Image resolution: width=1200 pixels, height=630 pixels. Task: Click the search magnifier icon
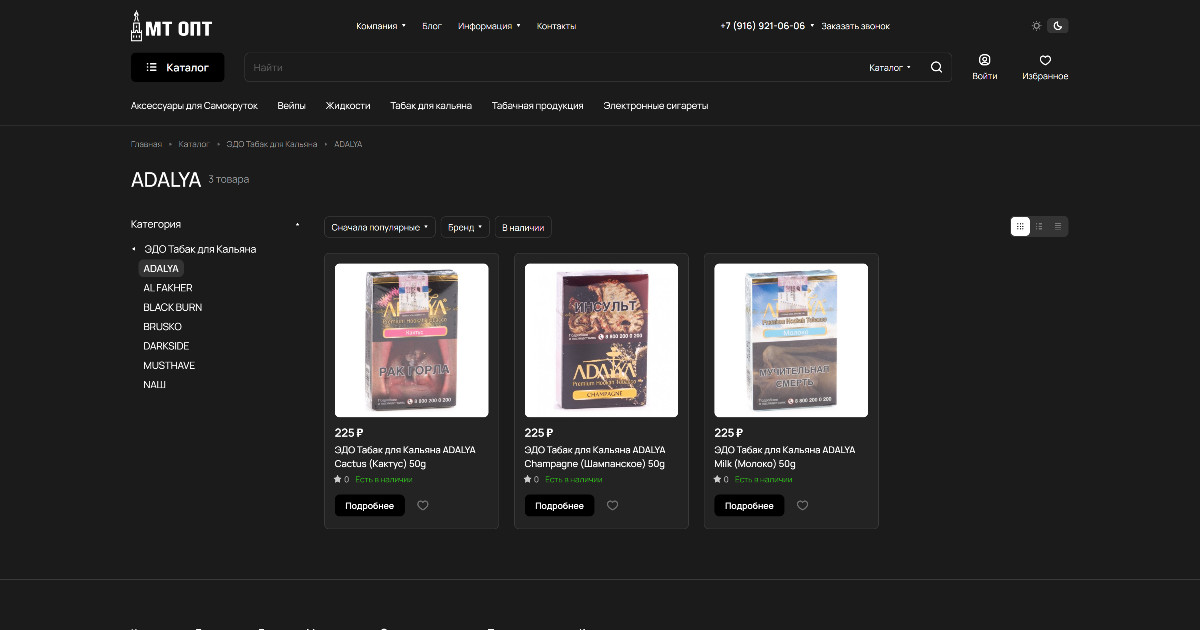pyautogui.click(x=937, y=67)
